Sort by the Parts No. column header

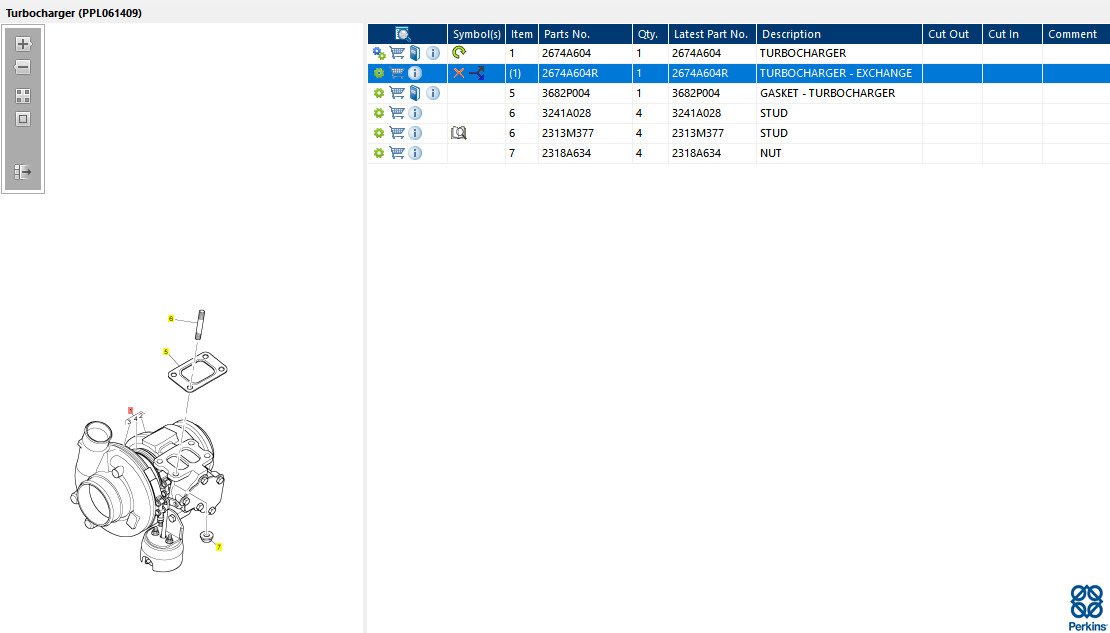pos(585,34)
